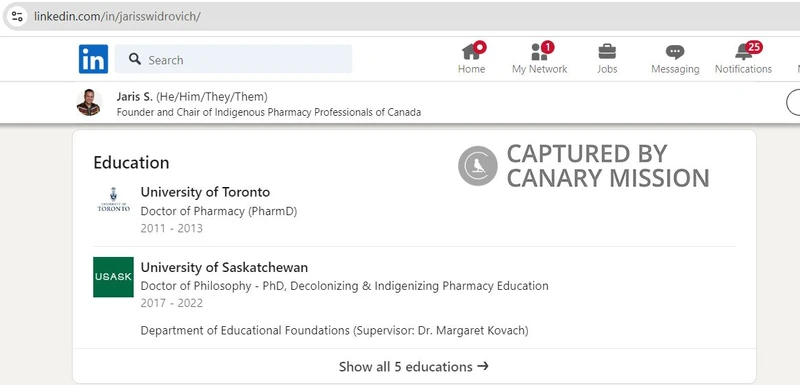This screenshot has width=800, height=385.
Task: Click the University of Toronto logo
Action: tap(113, 199)
